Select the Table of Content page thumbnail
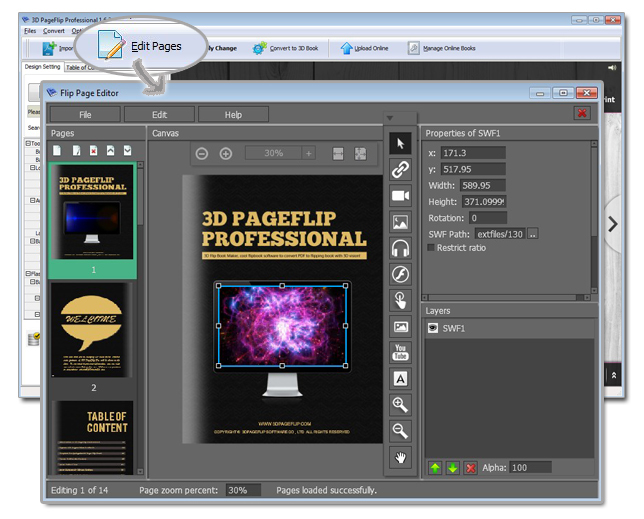The width and height of the screenshot is (644, 519). click(92, 438)
